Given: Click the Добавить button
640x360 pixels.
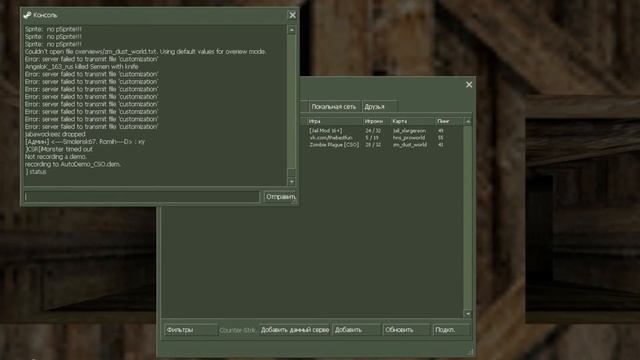Looking at the screenshot, I should coord(356,330).
